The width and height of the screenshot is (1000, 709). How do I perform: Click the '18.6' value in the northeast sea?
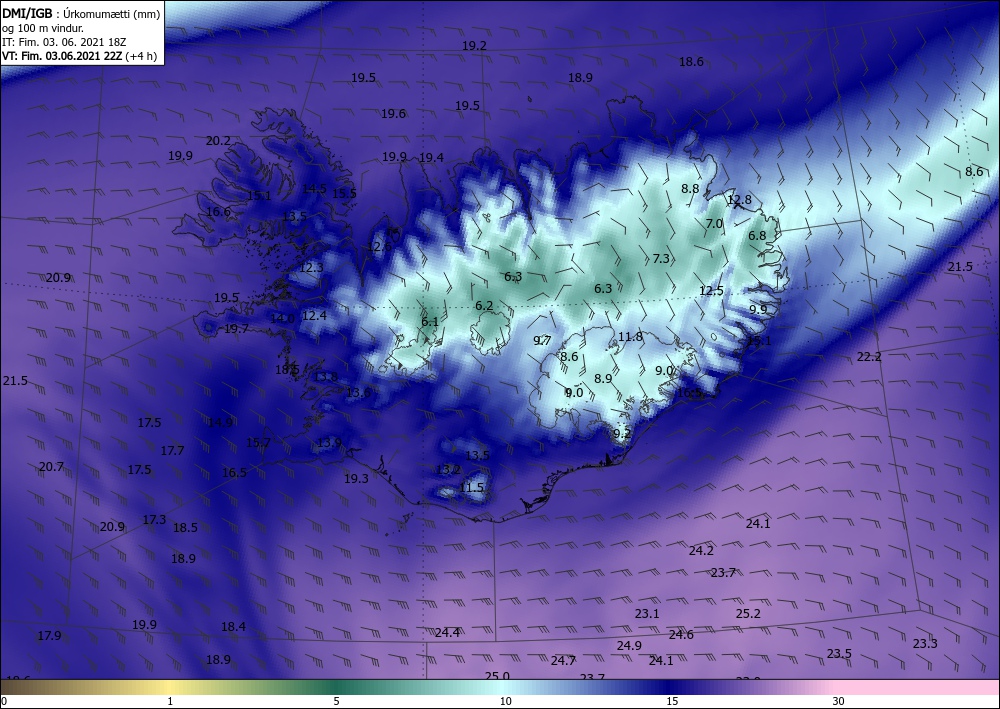691,62
